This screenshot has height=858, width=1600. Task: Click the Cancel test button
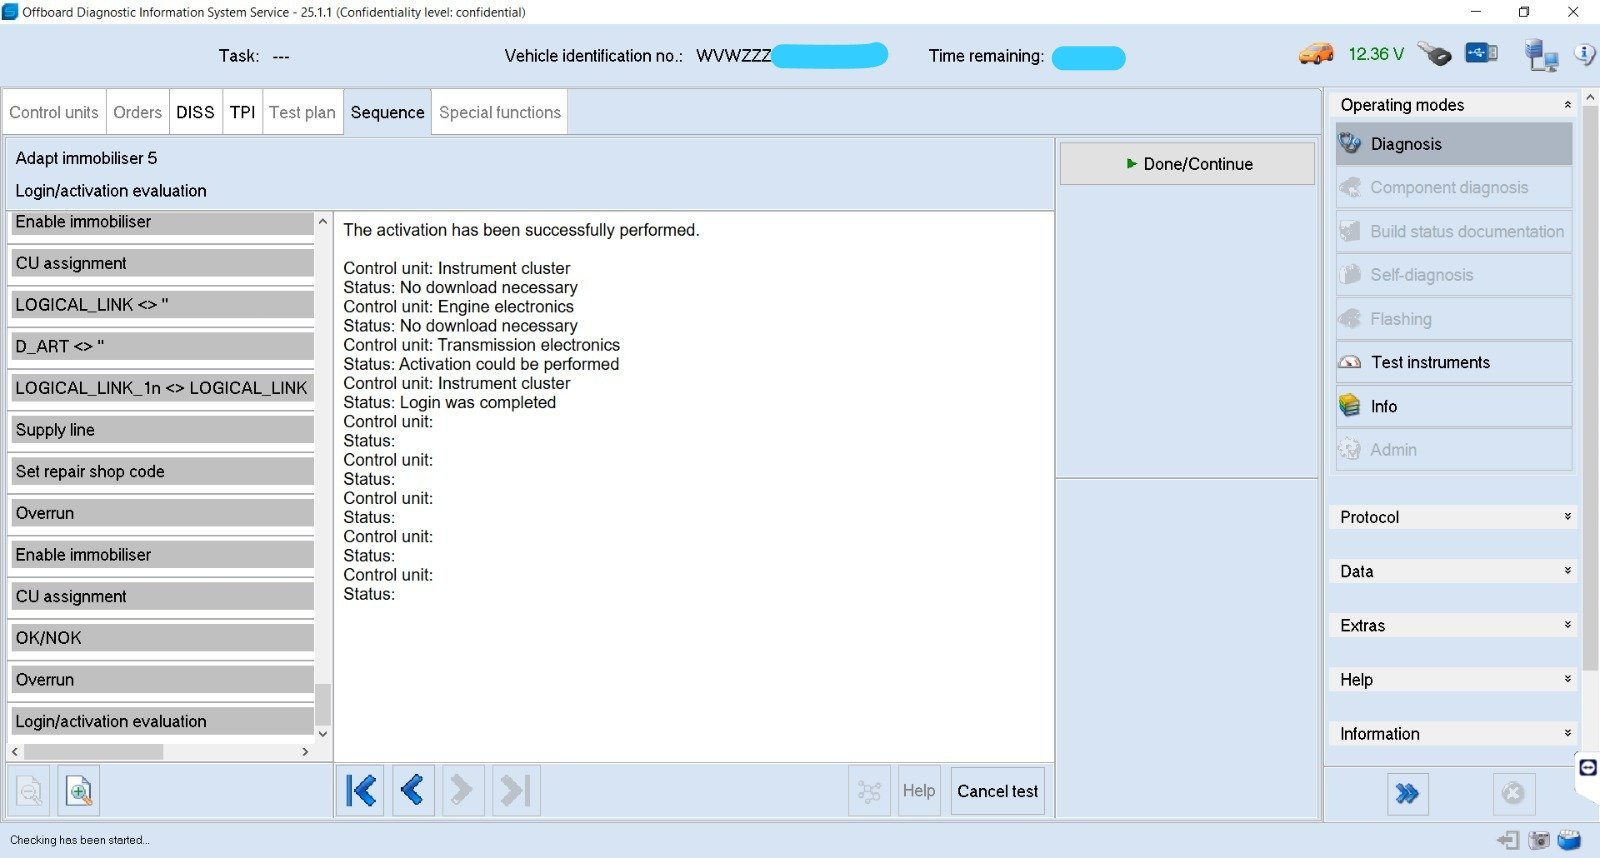pyautogui.click(x=997, y=791)
